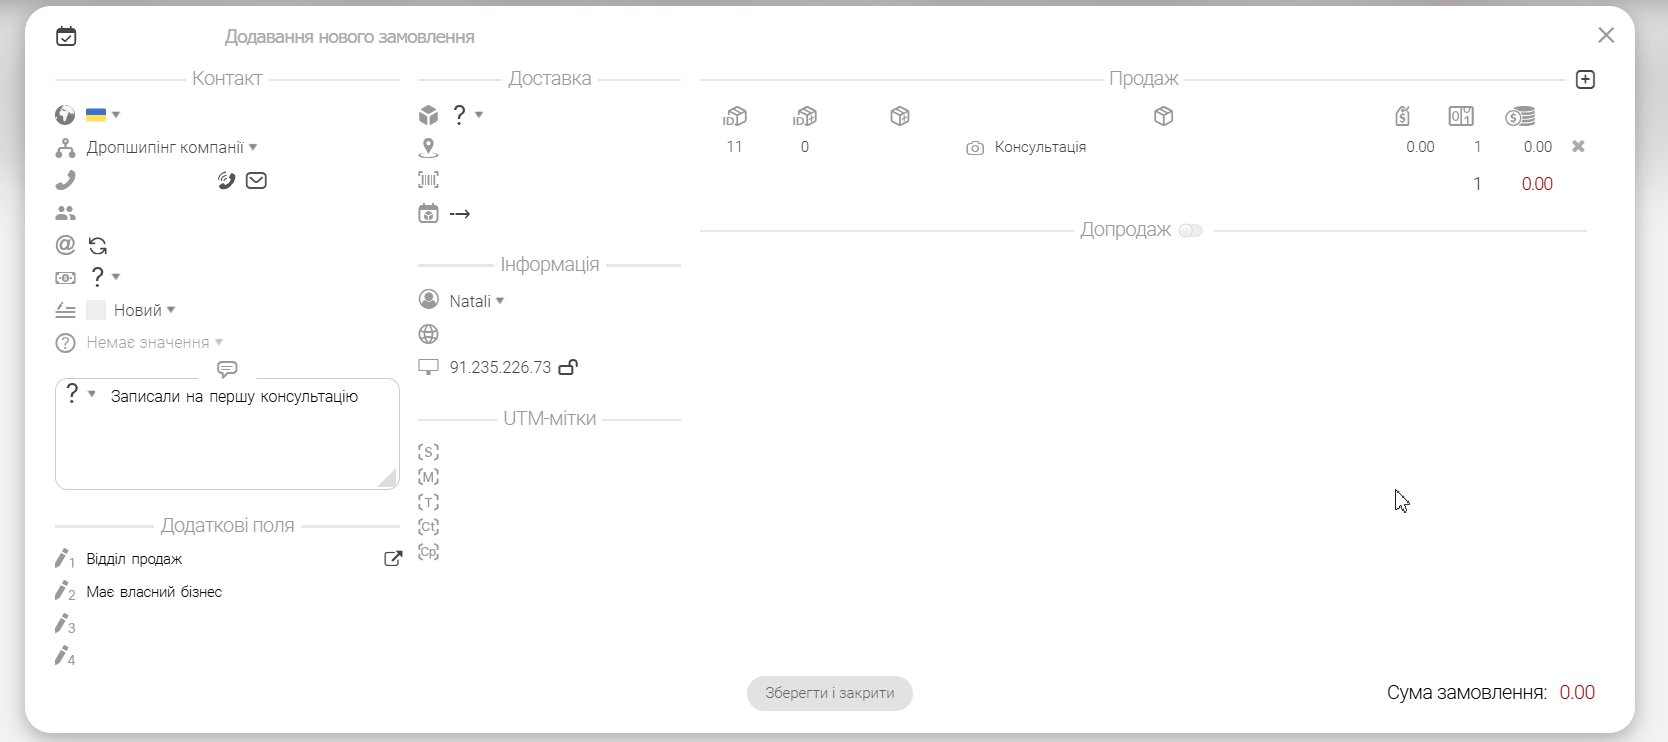Click the map pin address icon
The height and width of the screenshot is (742, 1668).
pos(428,148)
